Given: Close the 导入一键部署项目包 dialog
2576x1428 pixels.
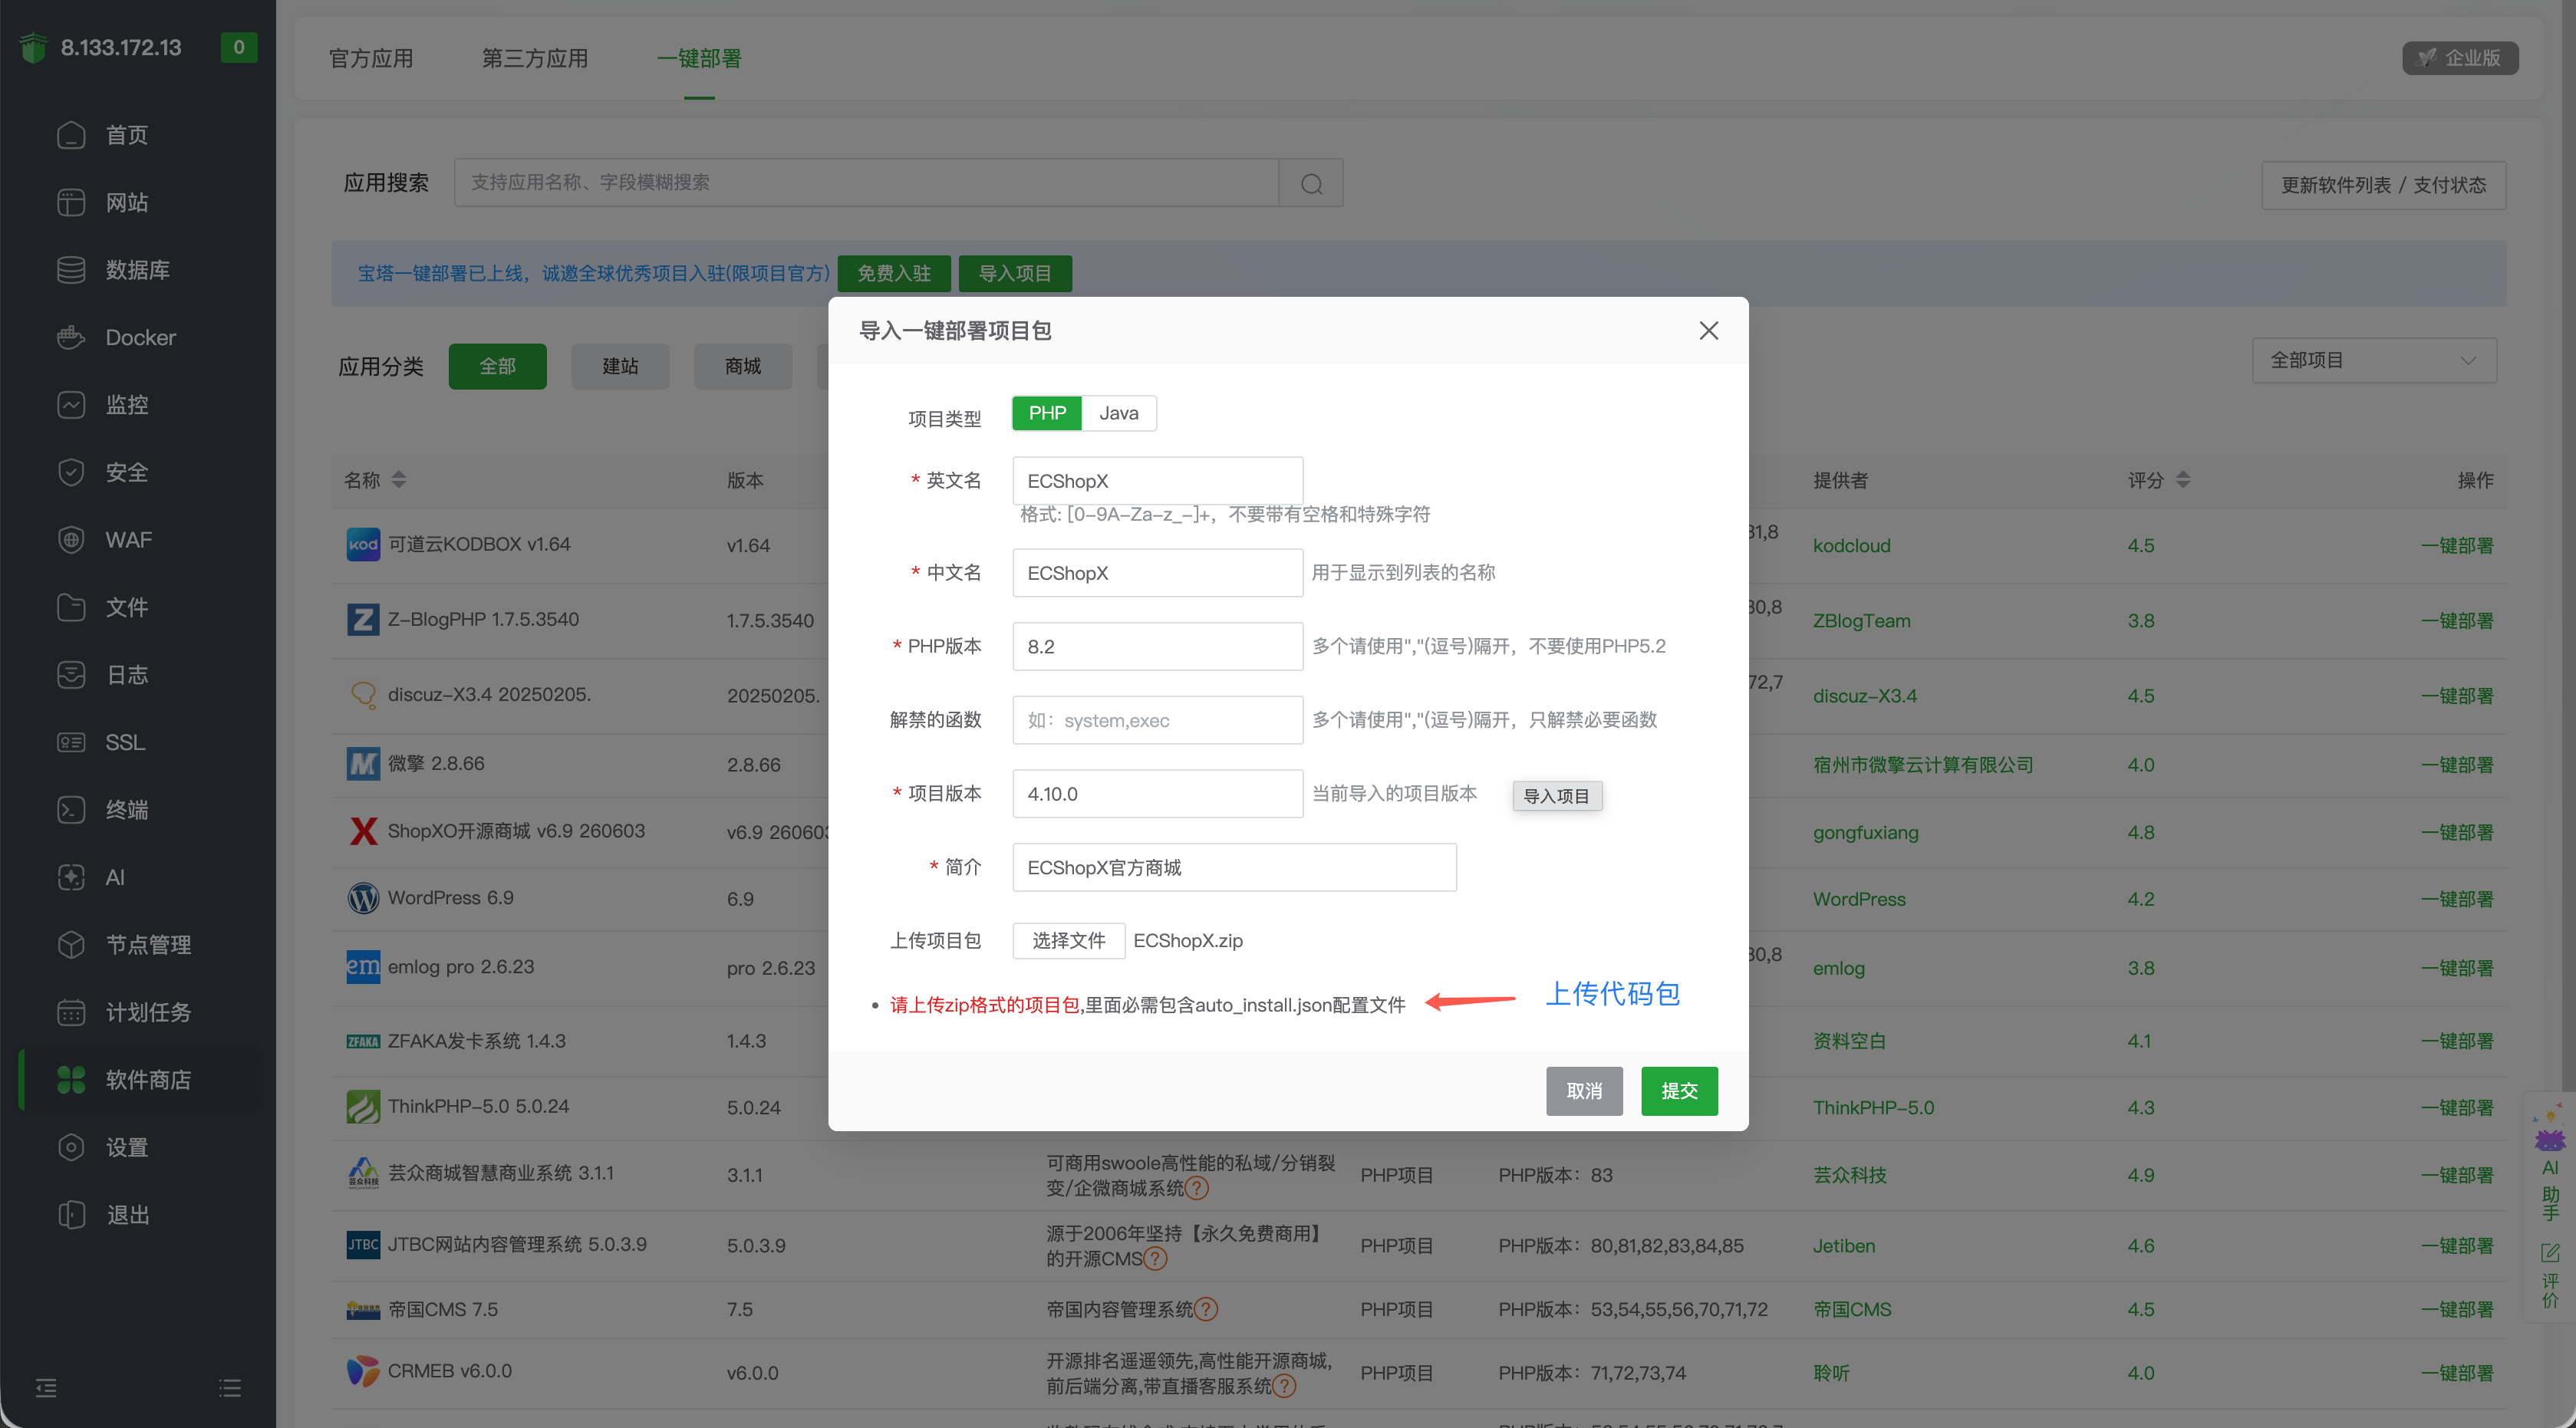Looking at the screenshot, I should point(1709,331).
